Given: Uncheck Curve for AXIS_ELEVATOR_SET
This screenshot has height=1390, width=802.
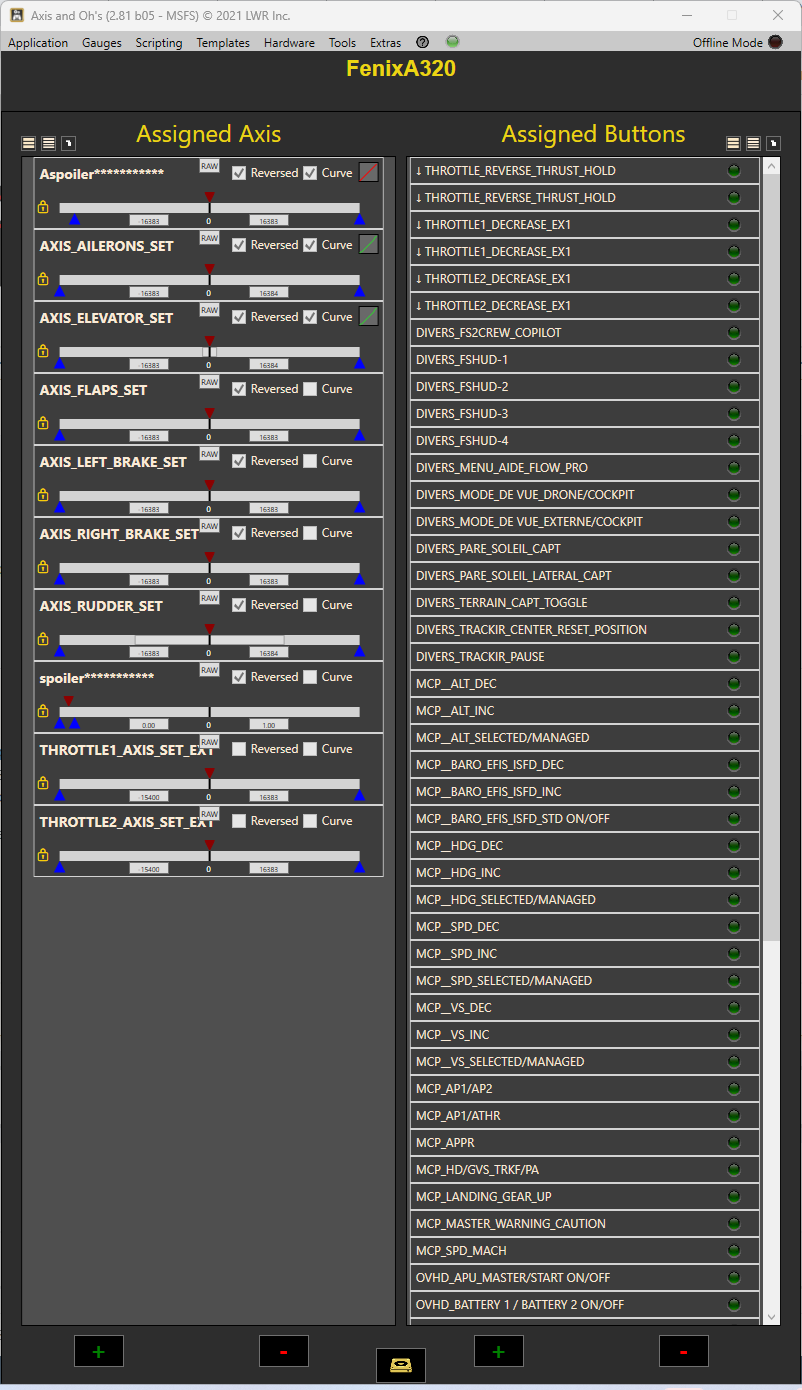Looking at the screenshot, I should click(x=310, y=316).
